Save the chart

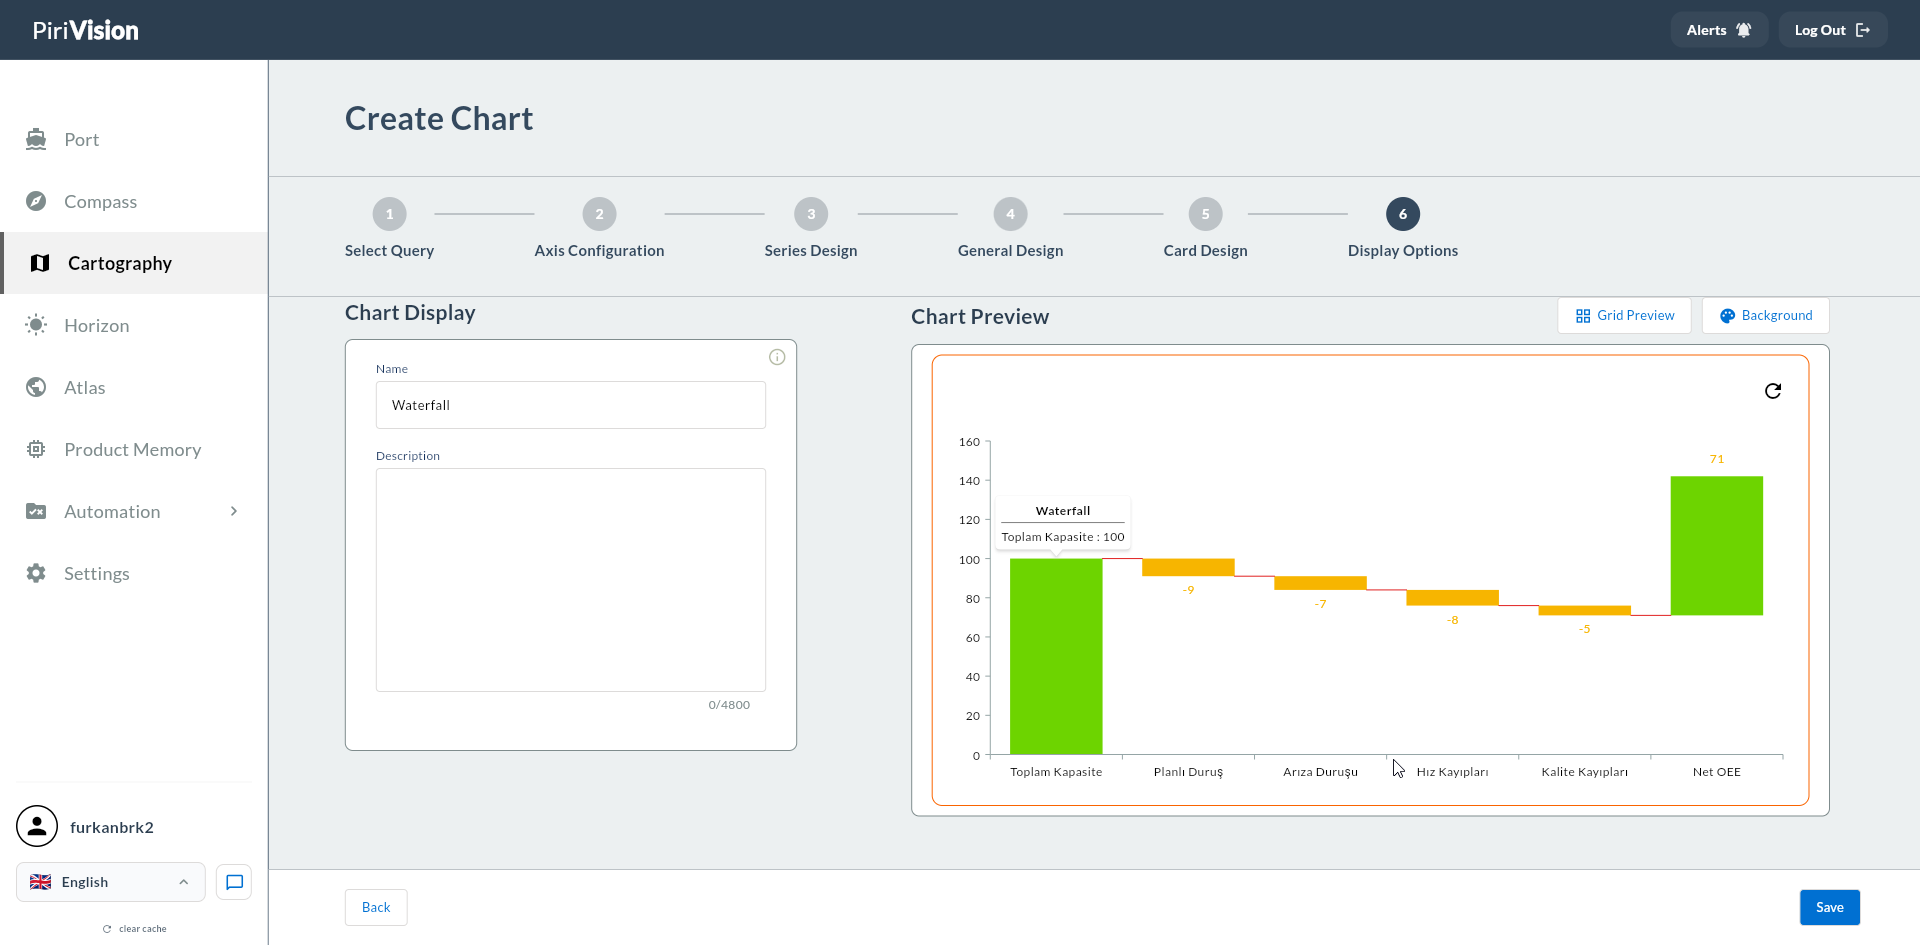click(x=1830, y=907)
